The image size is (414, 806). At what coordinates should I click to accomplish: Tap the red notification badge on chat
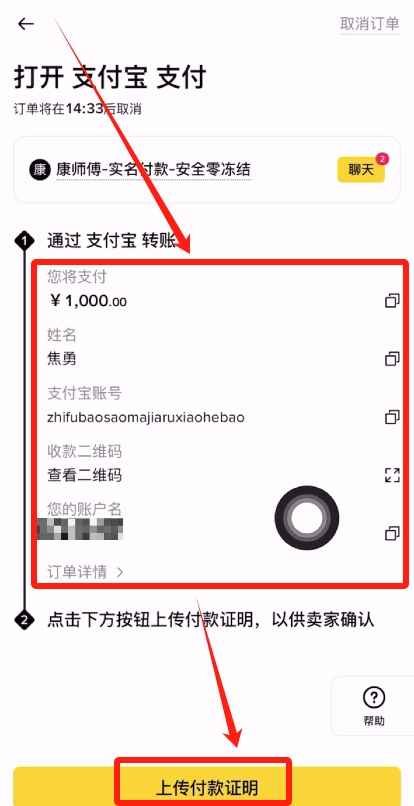(382, 159)
